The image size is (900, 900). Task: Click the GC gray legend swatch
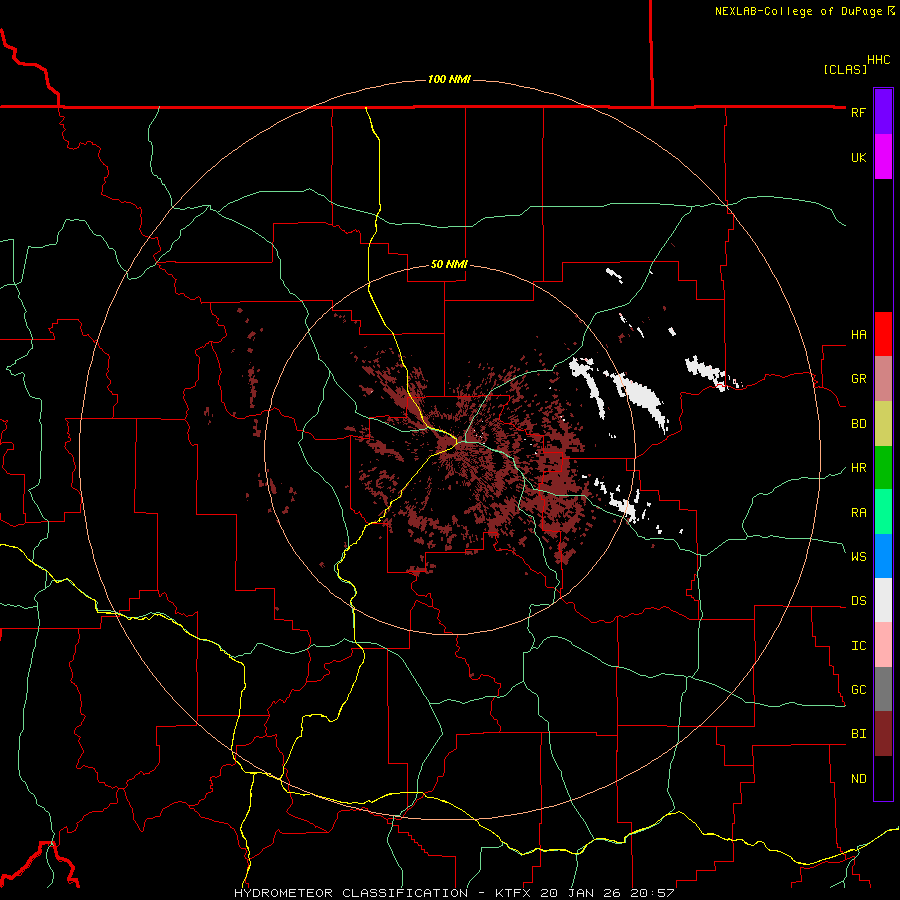pyautogui.click(x=883, y=689)
